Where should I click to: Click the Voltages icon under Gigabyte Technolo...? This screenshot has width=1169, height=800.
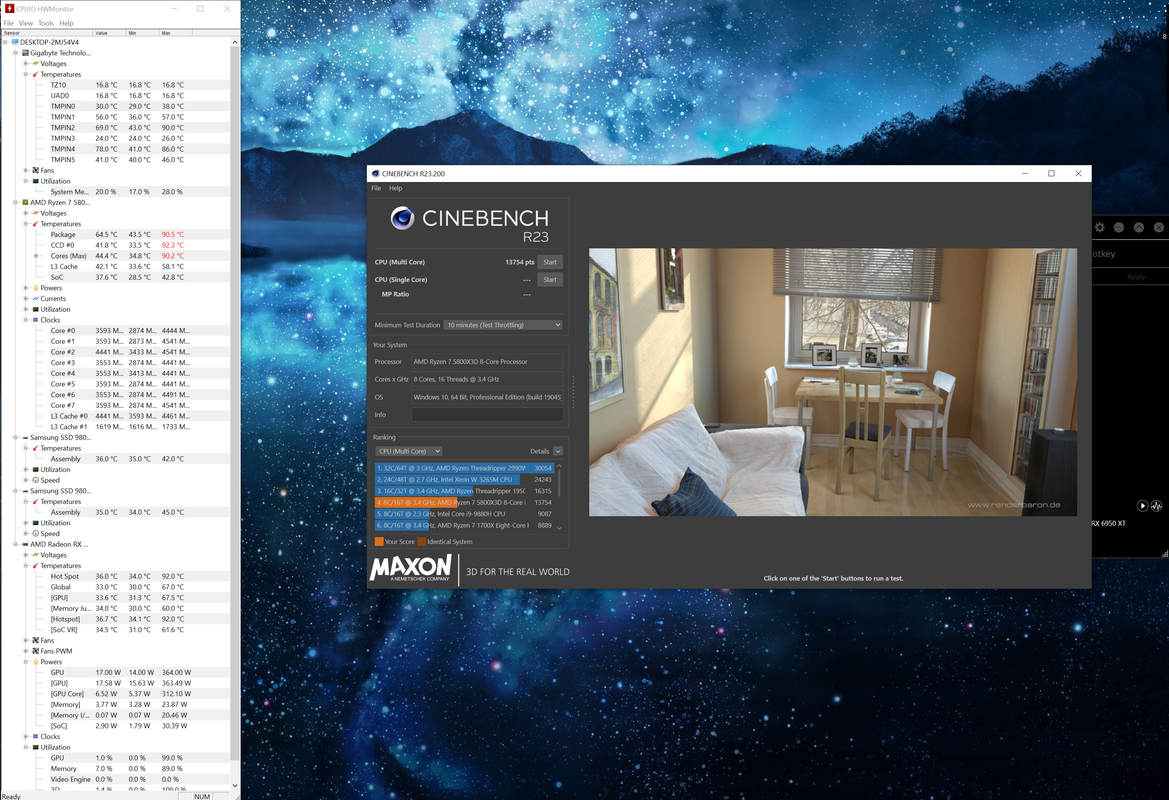[x=35, y=63]
